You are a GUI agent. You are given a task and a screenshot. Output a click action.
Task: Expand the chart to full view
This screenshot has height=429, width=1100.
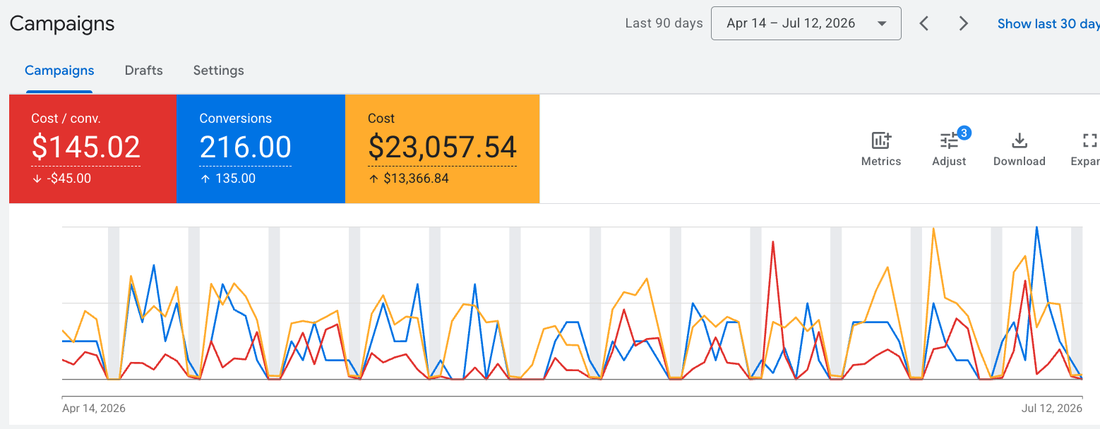1086,149
